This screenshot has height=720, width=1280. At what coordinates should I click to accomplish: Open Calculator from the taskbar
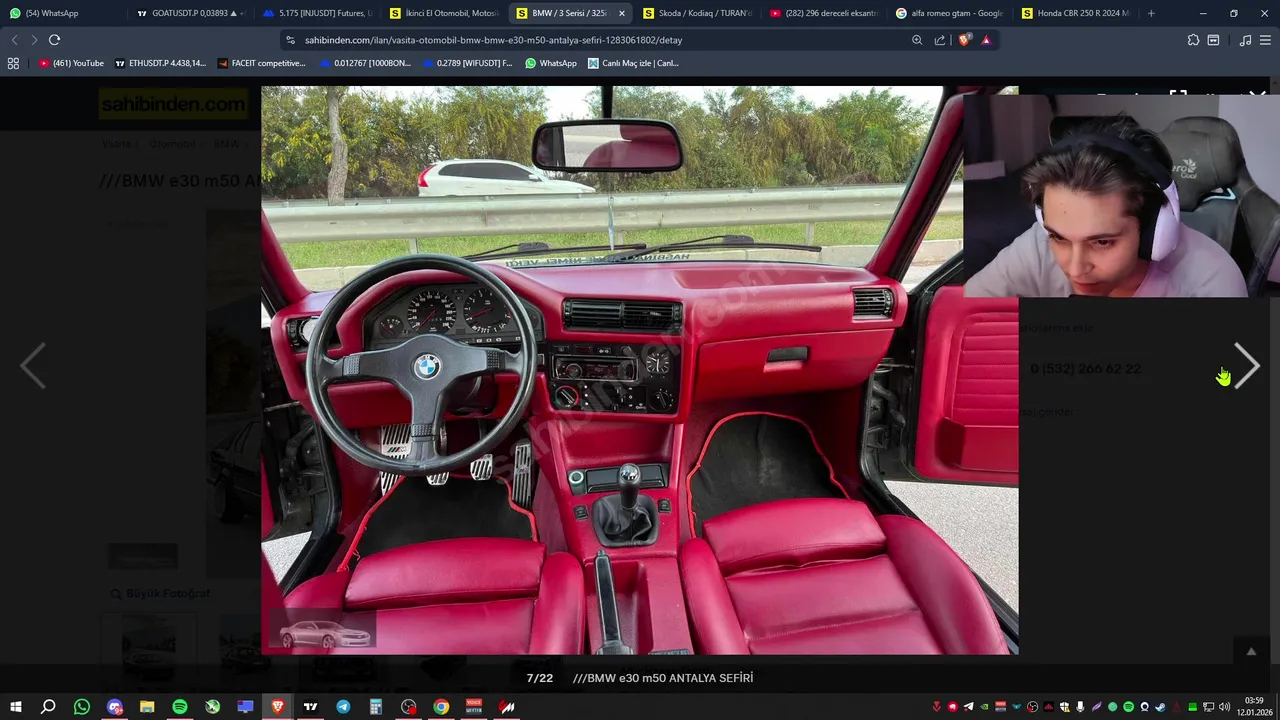click(376, 707)
